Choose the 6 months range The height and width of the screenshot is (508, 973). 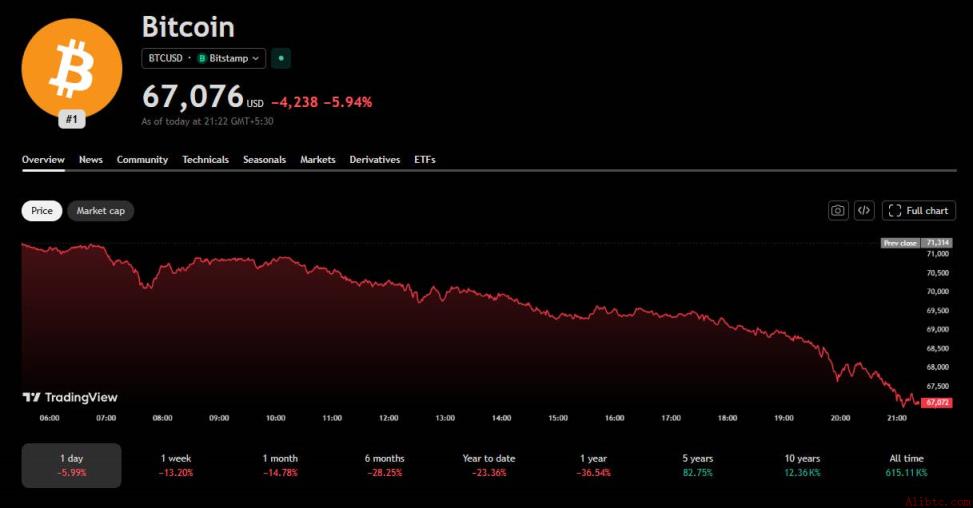385,465
